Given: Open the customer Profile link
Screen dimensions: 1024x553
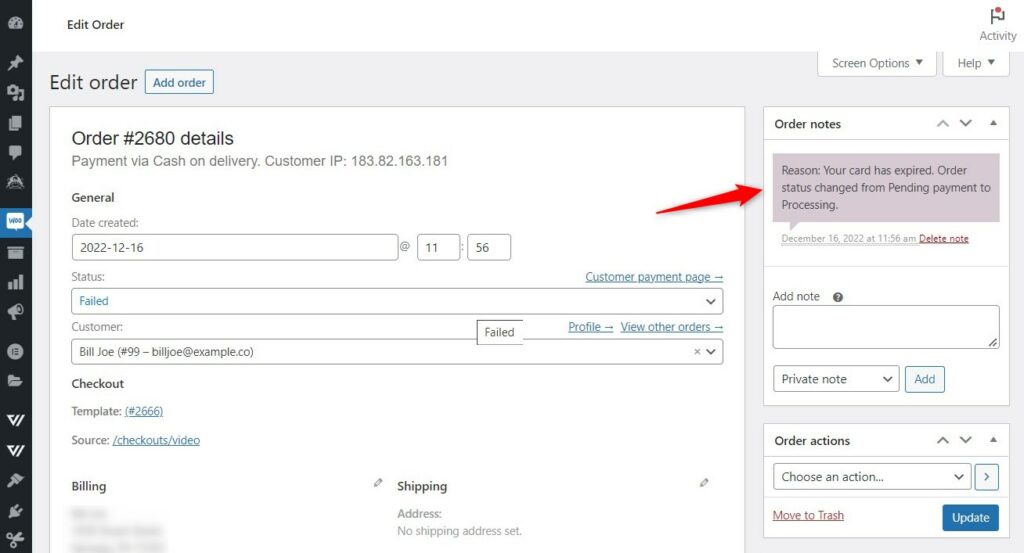Looking at the screenshot, I should point(590,326).
